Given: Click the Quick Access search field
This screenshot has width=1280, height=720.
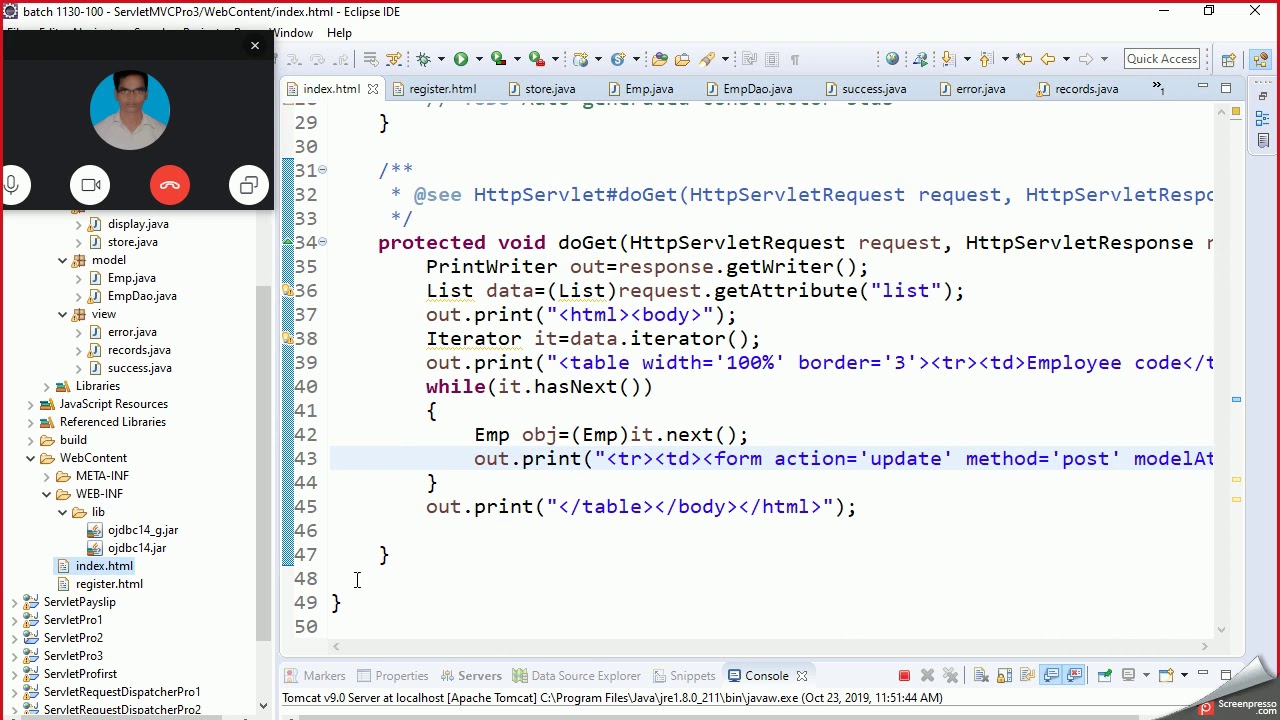Looking at the screenshot, I should [1162, 59].
